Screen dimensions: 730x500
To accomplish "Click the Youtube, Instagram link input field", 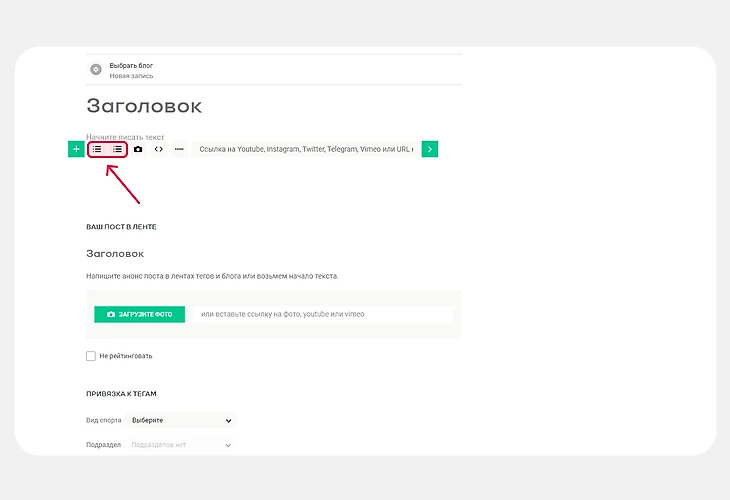I will tap(306, 149).
